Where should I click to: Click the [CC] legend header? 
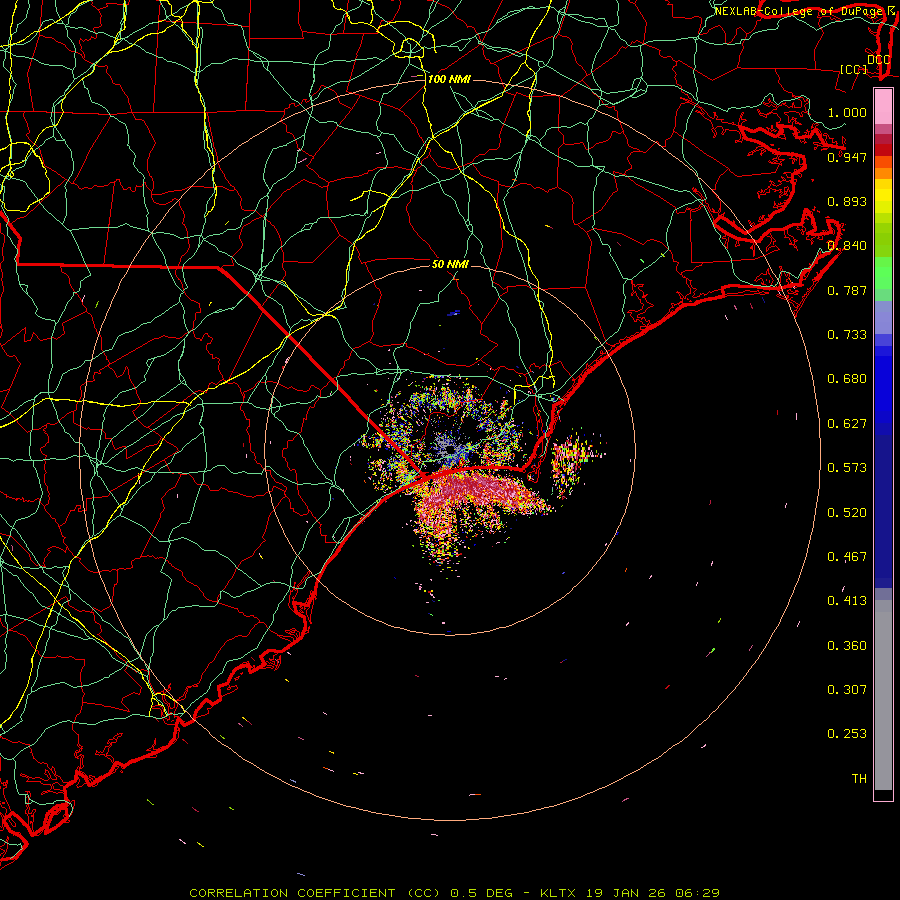[x=854, y=69]
